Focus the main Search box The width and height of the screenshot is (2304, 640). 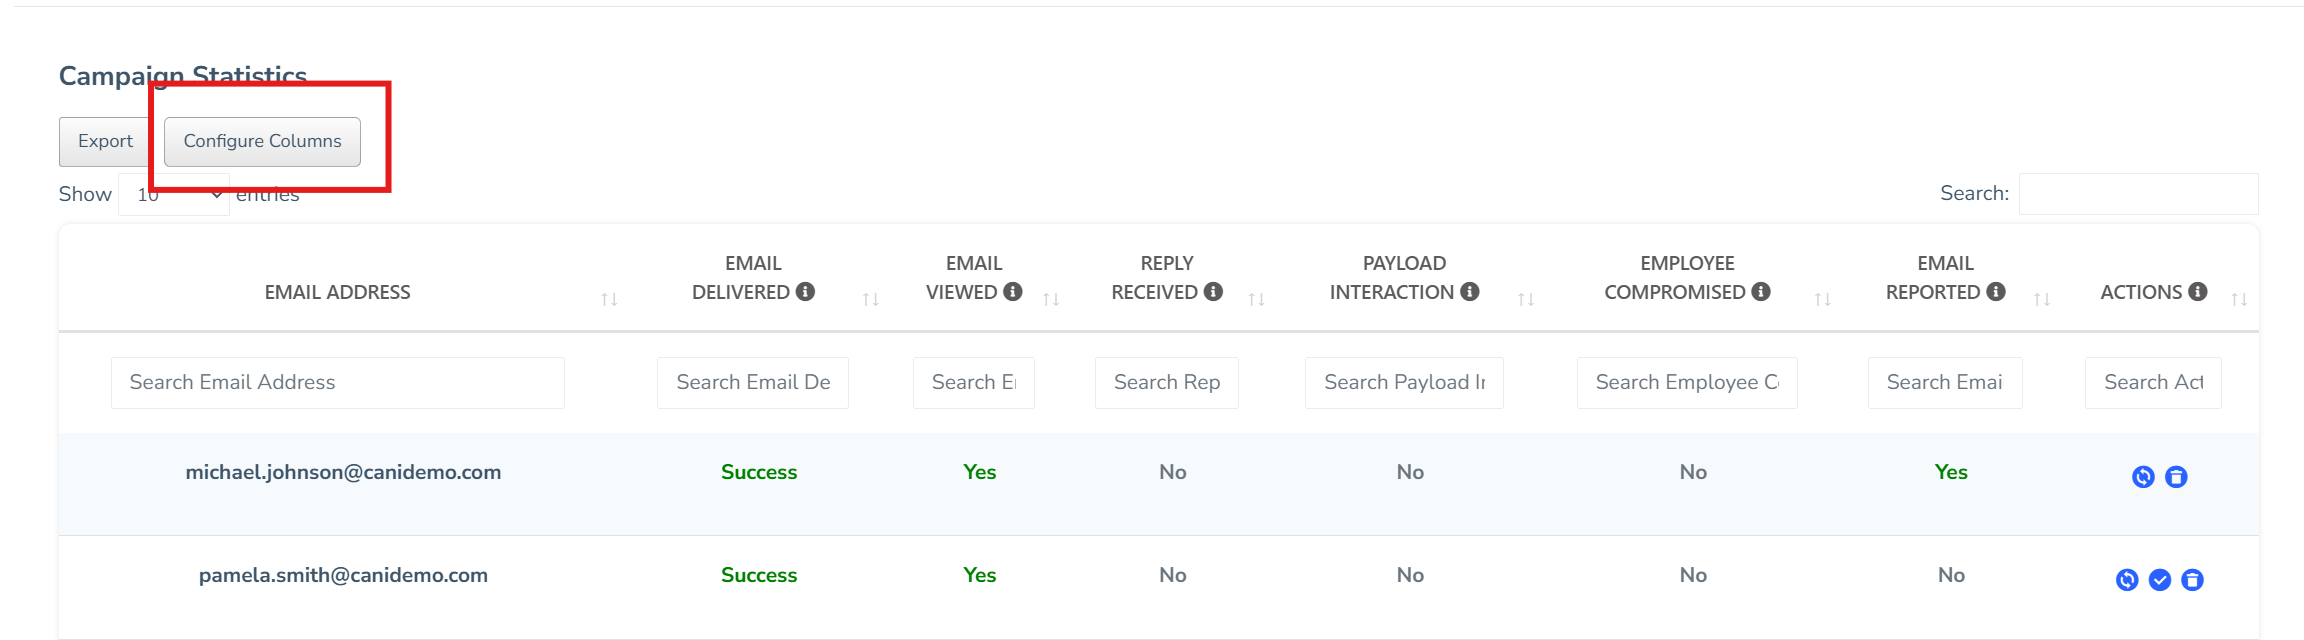(2138, 194)
